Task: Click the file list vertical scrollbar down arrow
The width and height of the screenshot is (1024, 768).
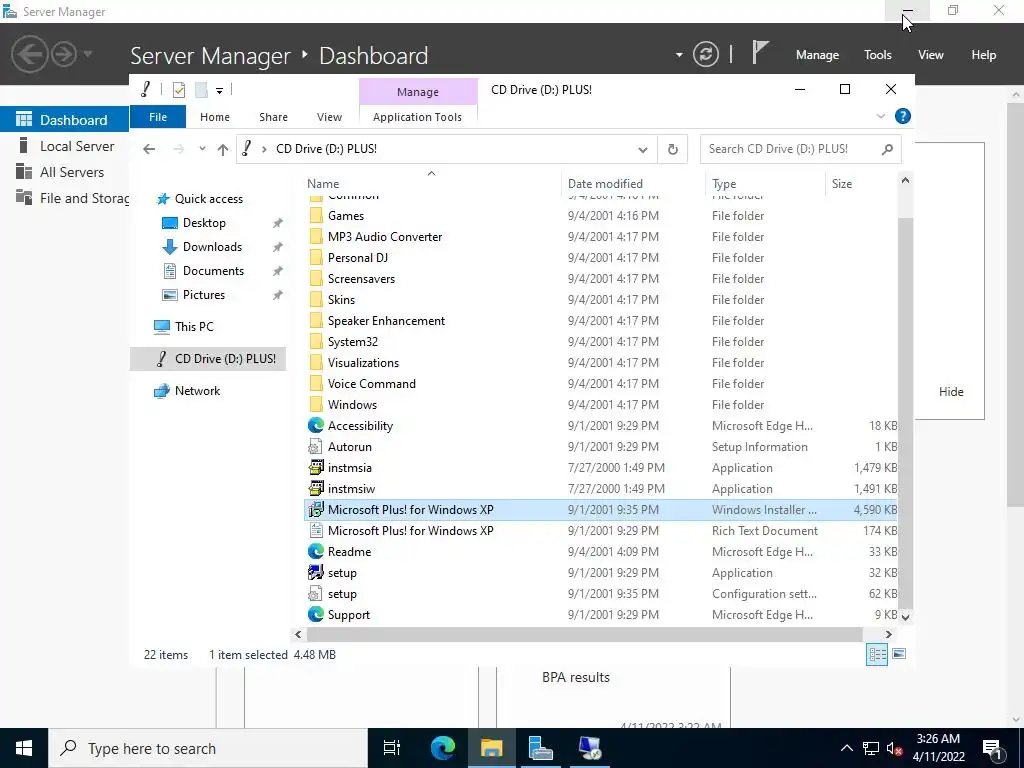Action: click(x=905, y=616)
